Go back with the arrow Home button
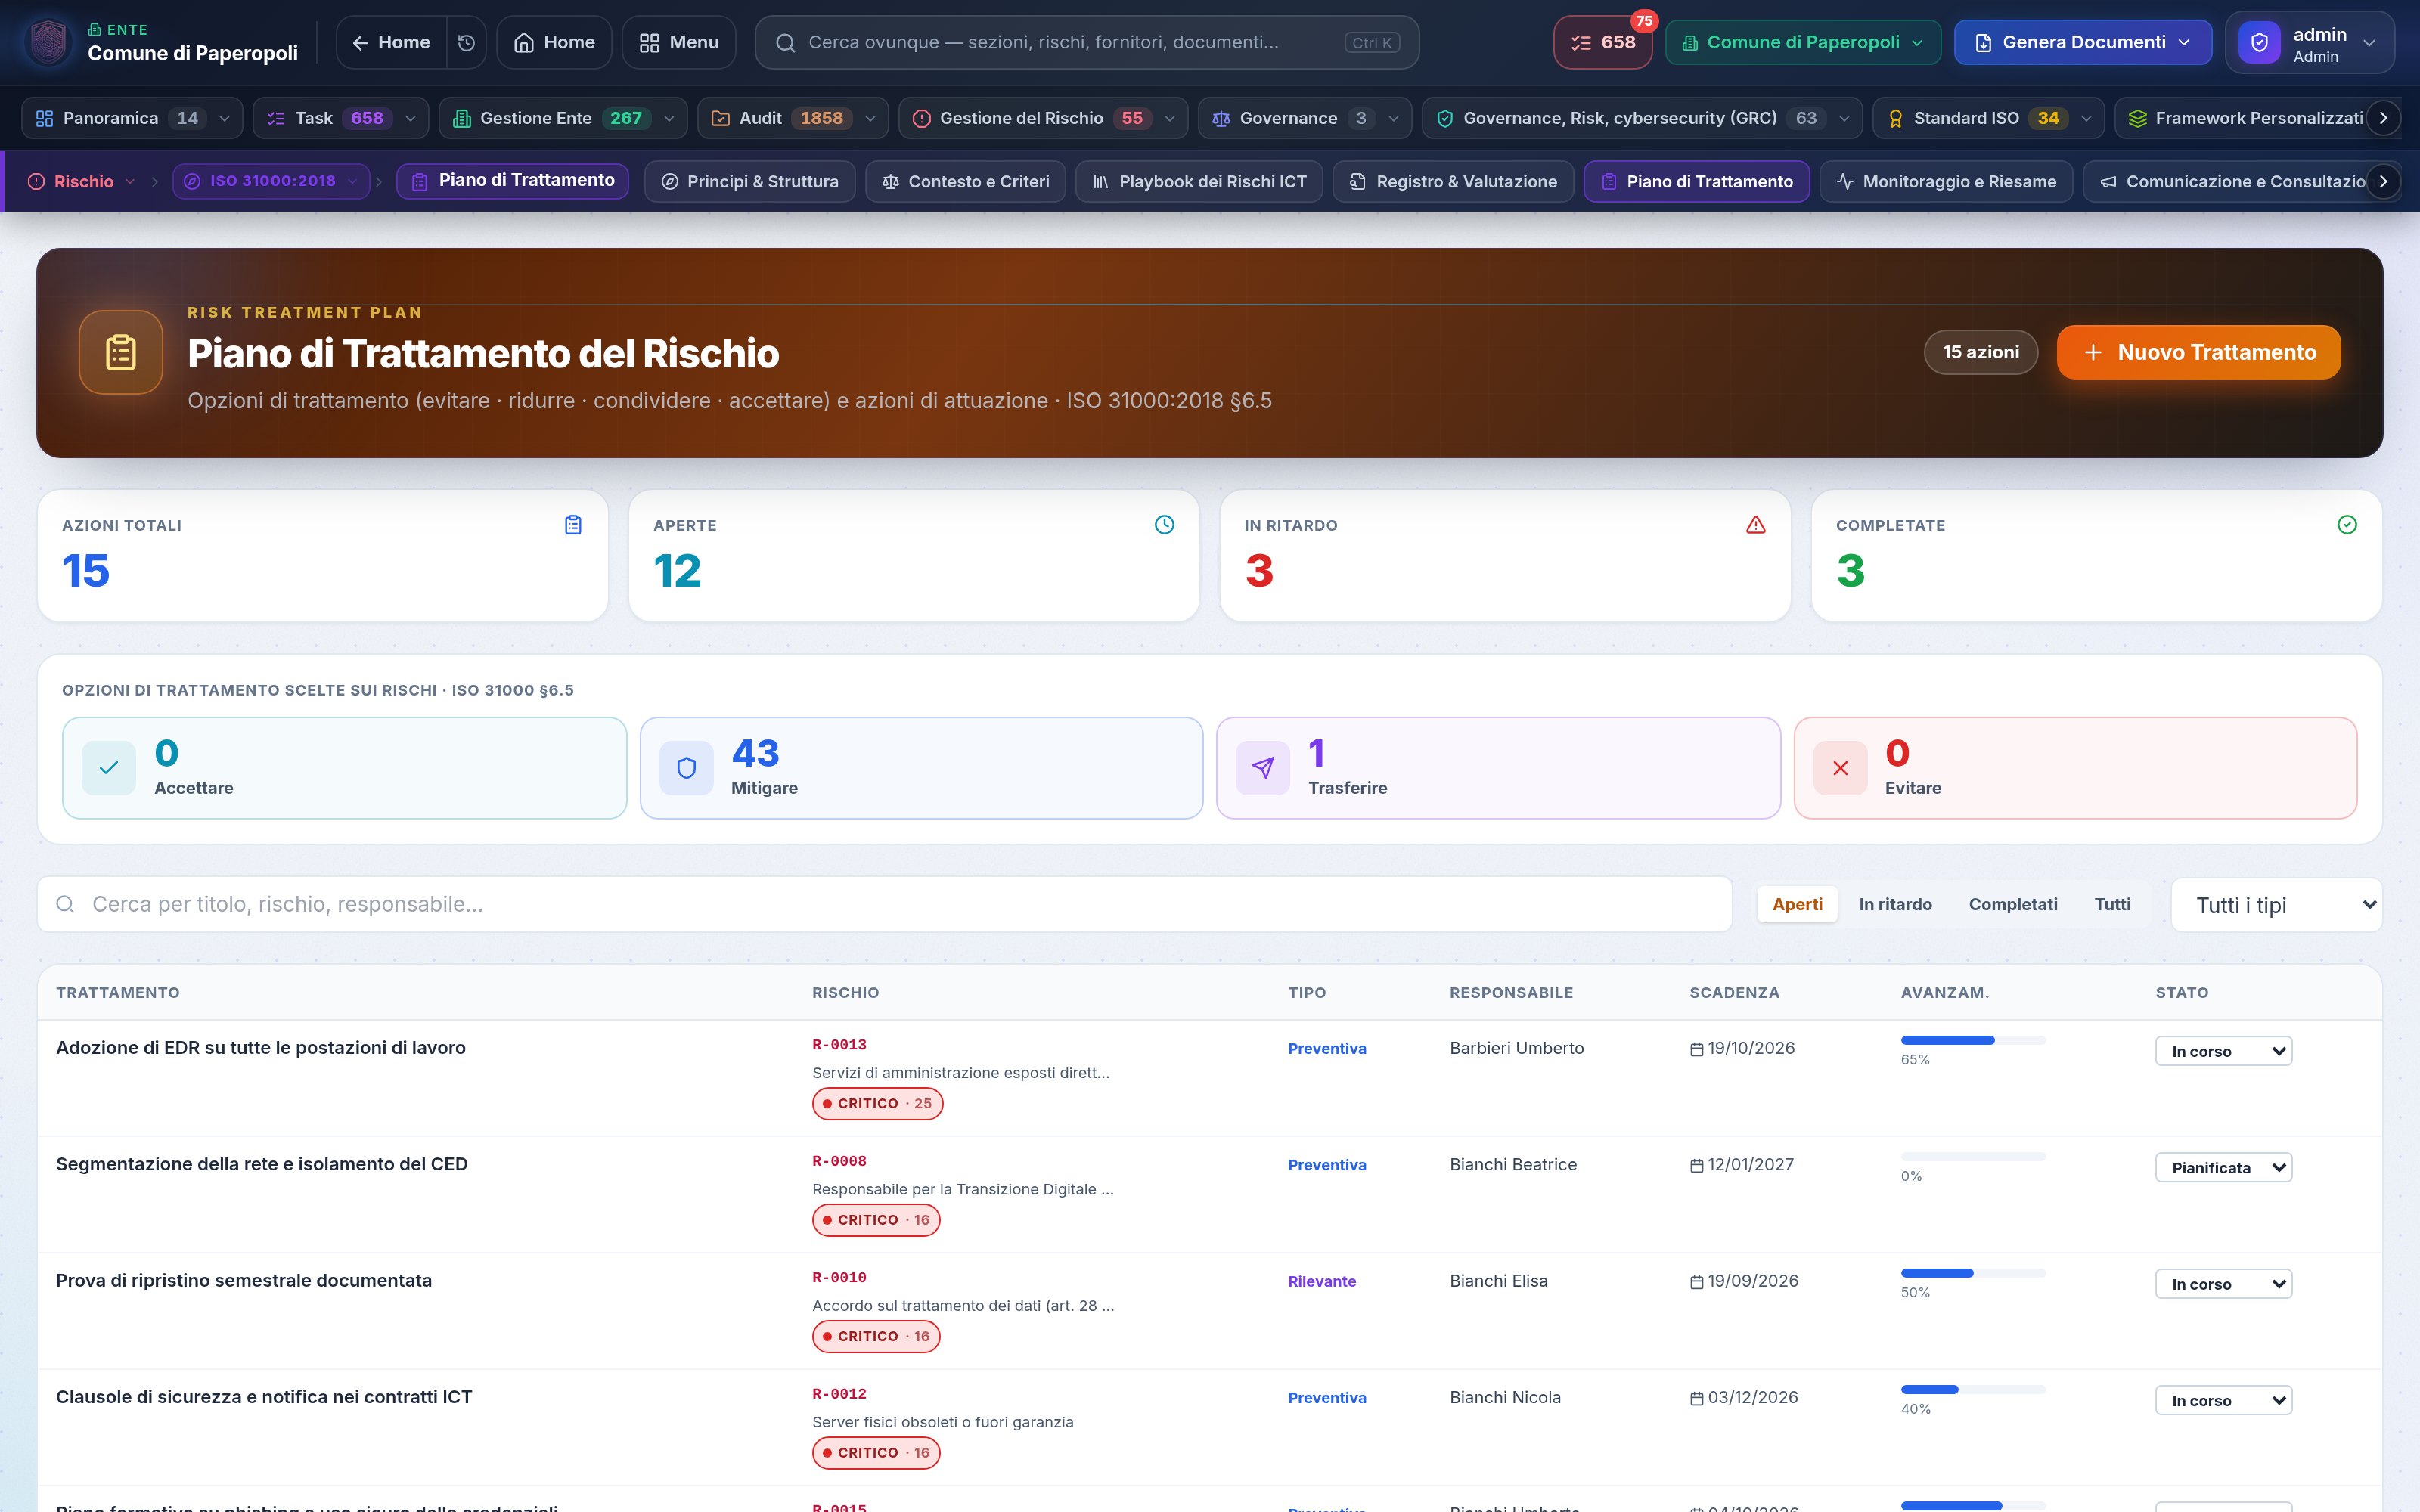This screenshot has height=1512, width=2420. [391, 42]
